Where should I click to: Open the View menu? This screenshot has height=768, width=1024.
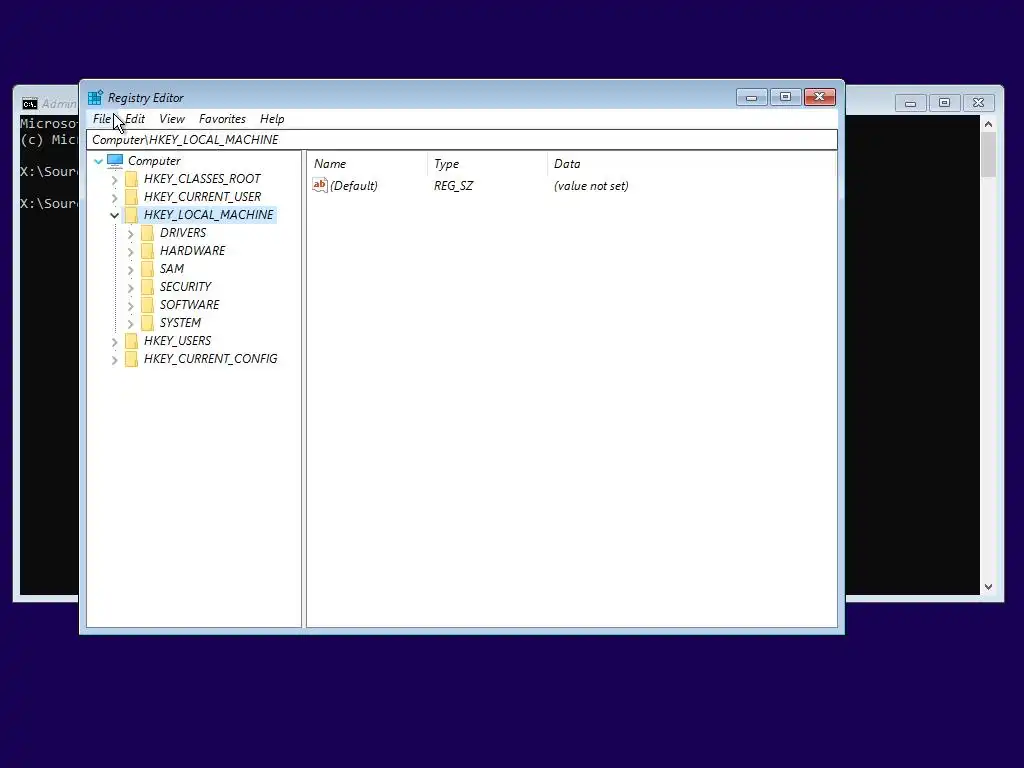[172, 119]
